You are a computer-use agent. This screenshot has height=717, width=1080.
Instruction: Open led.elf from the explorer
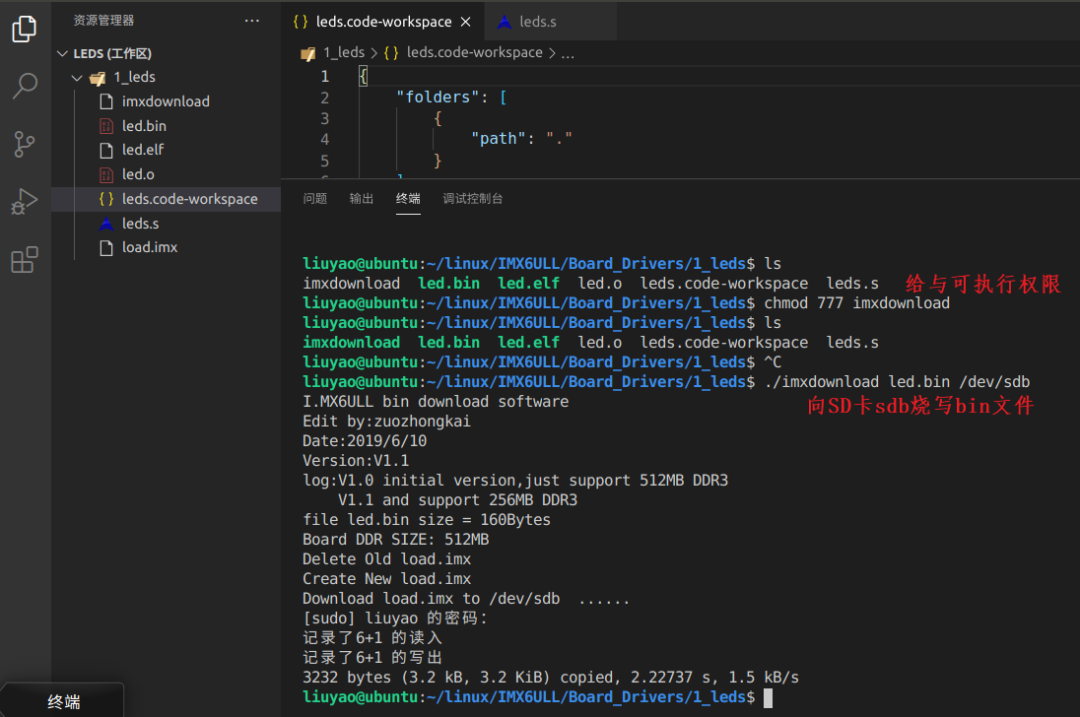[x=143, y=150]
